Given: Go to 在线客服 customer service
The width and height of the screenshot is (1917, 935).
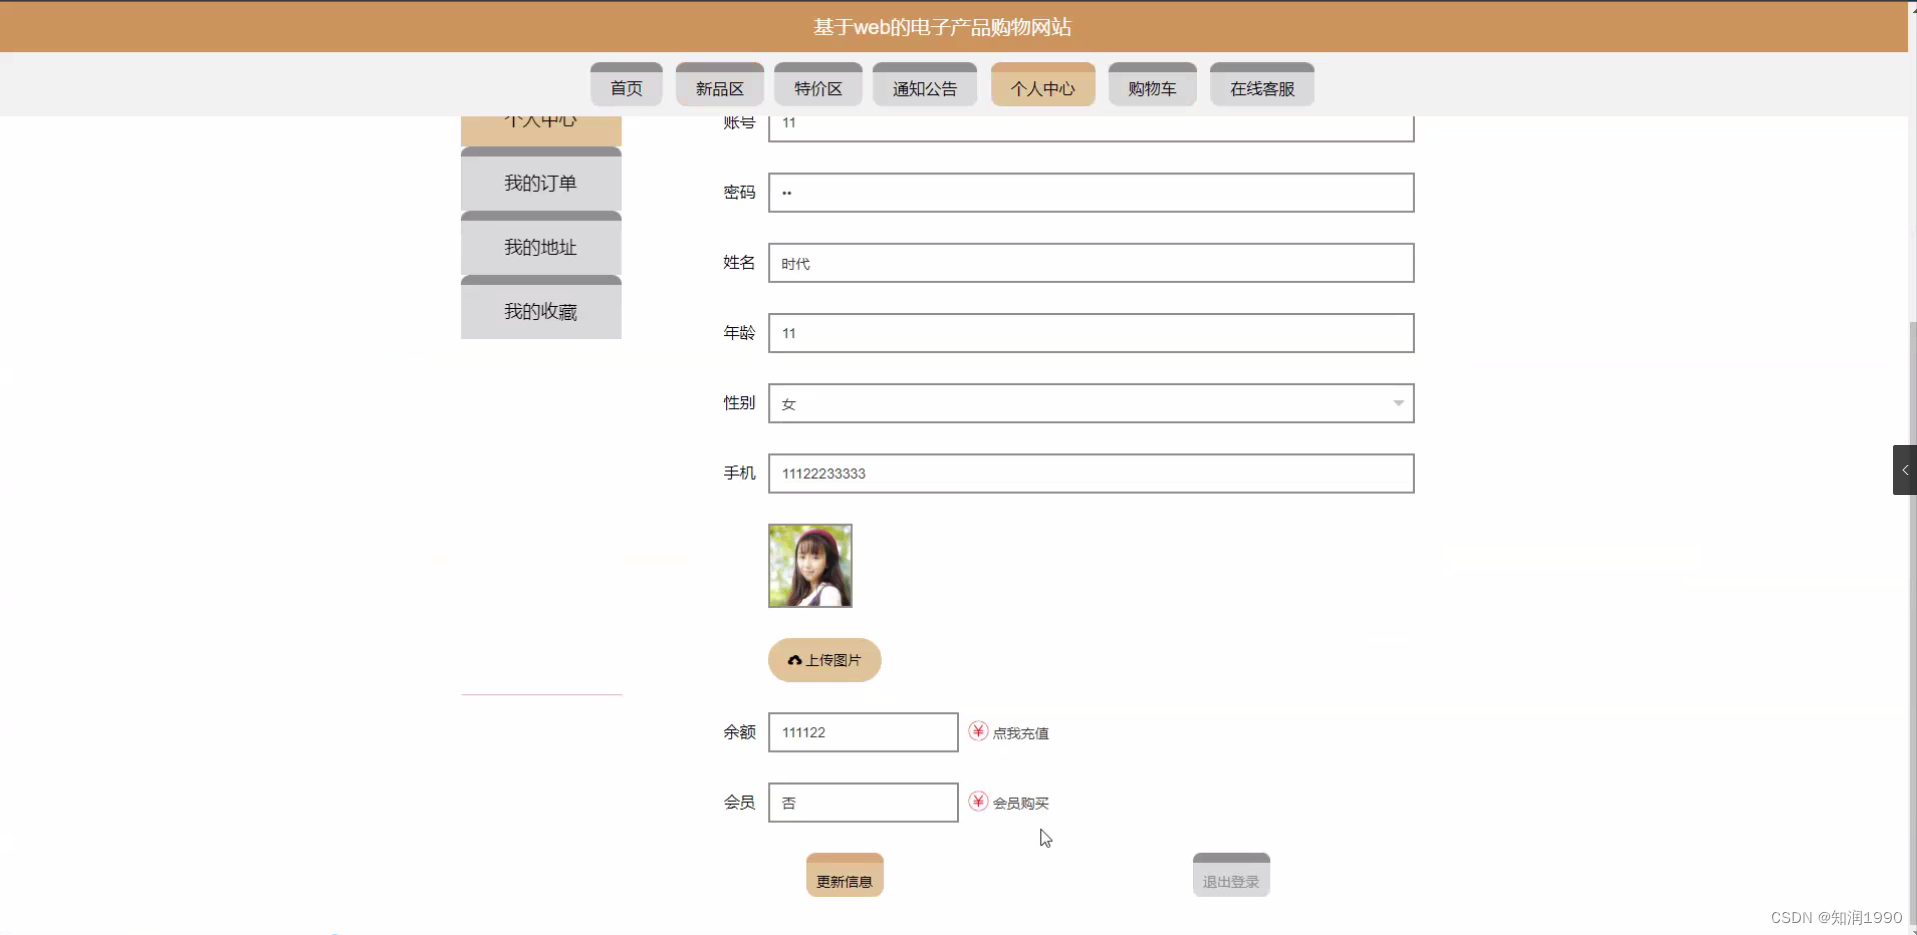Looking at the screenshot, I should [x=1261, y=85].
